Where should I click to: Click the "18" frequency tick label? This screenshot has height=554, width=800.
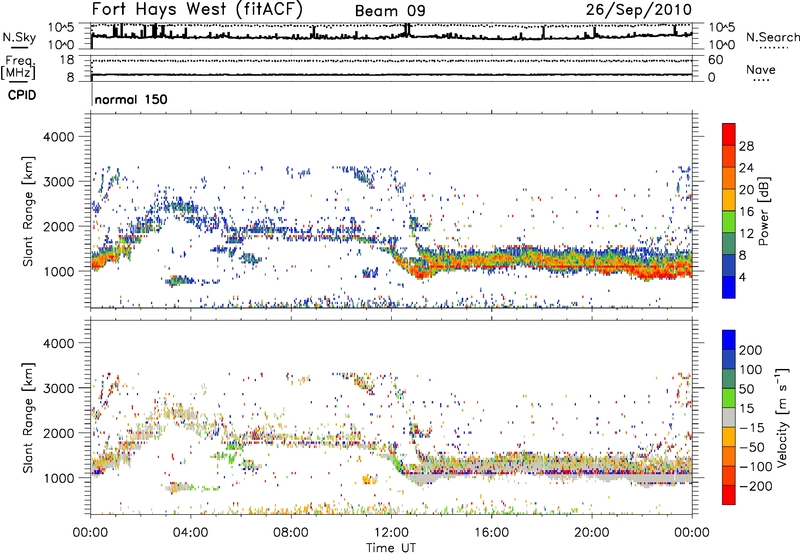(x=66, y=60)
